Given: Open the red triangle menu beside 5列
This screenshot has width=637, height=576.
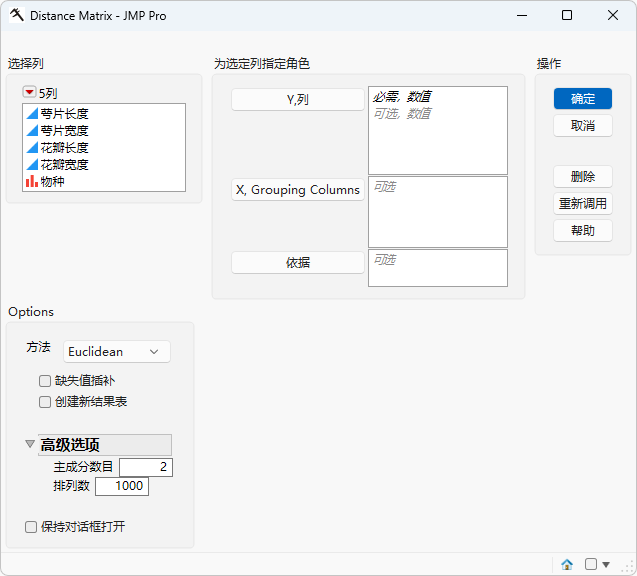Looking at the screenshot, I should tap(29, 92).
